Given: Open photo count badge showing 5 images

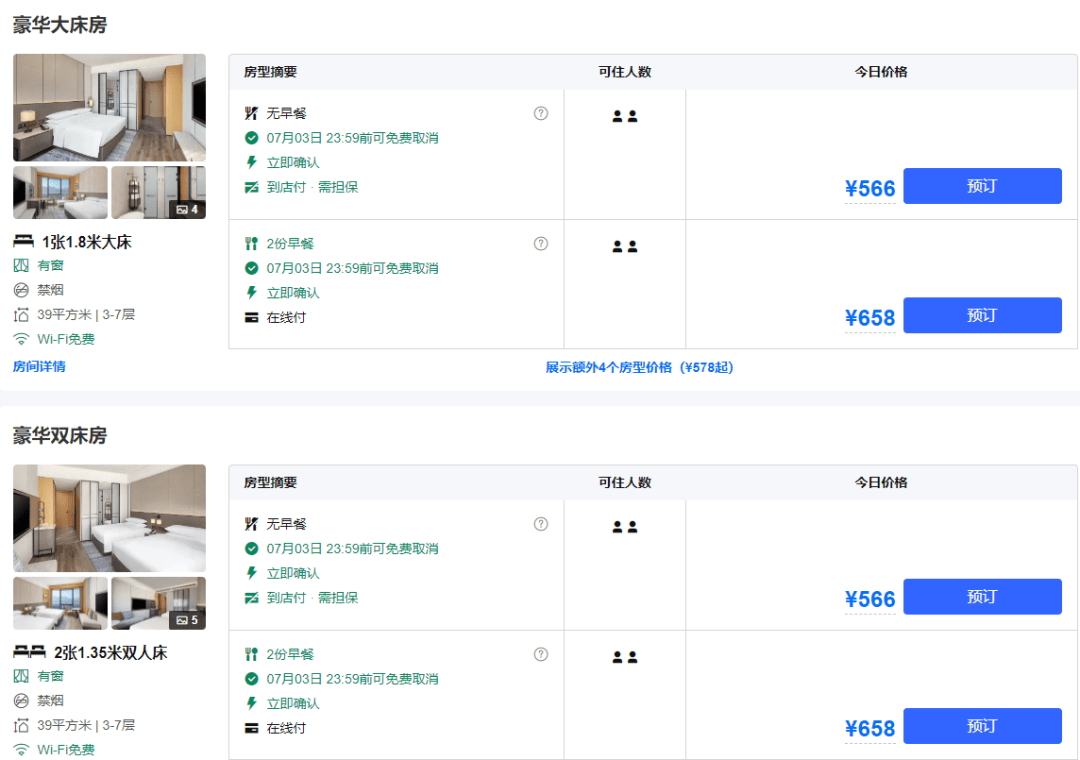Looking at the screenshot, I should click(x=187, y=620).
